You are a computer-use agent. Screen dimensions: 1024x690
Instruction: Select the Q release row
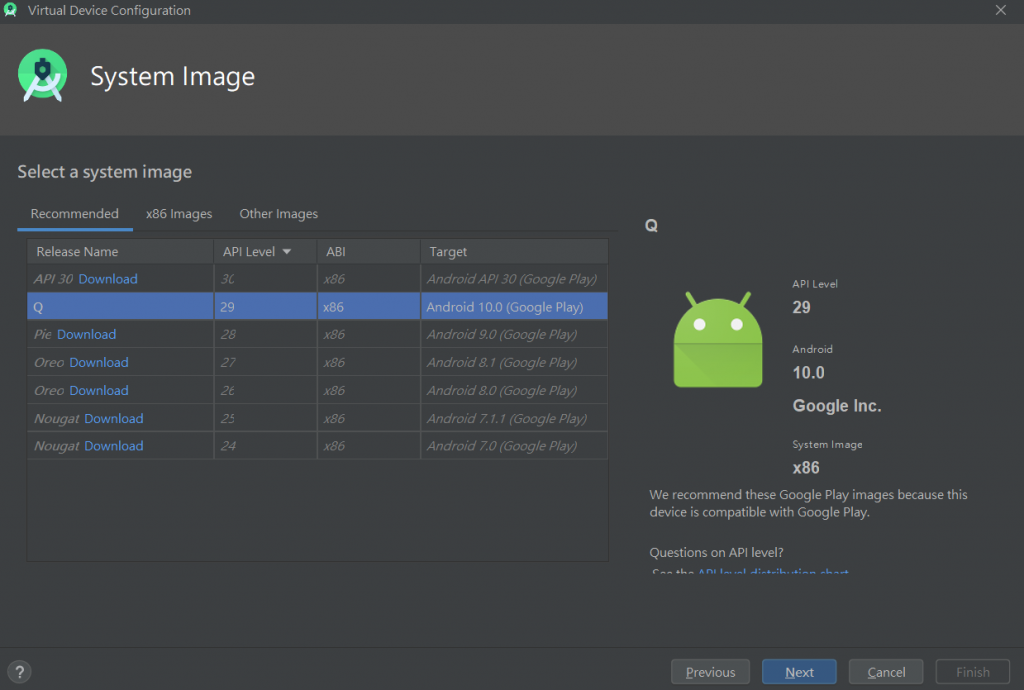[x=317, y=306]
